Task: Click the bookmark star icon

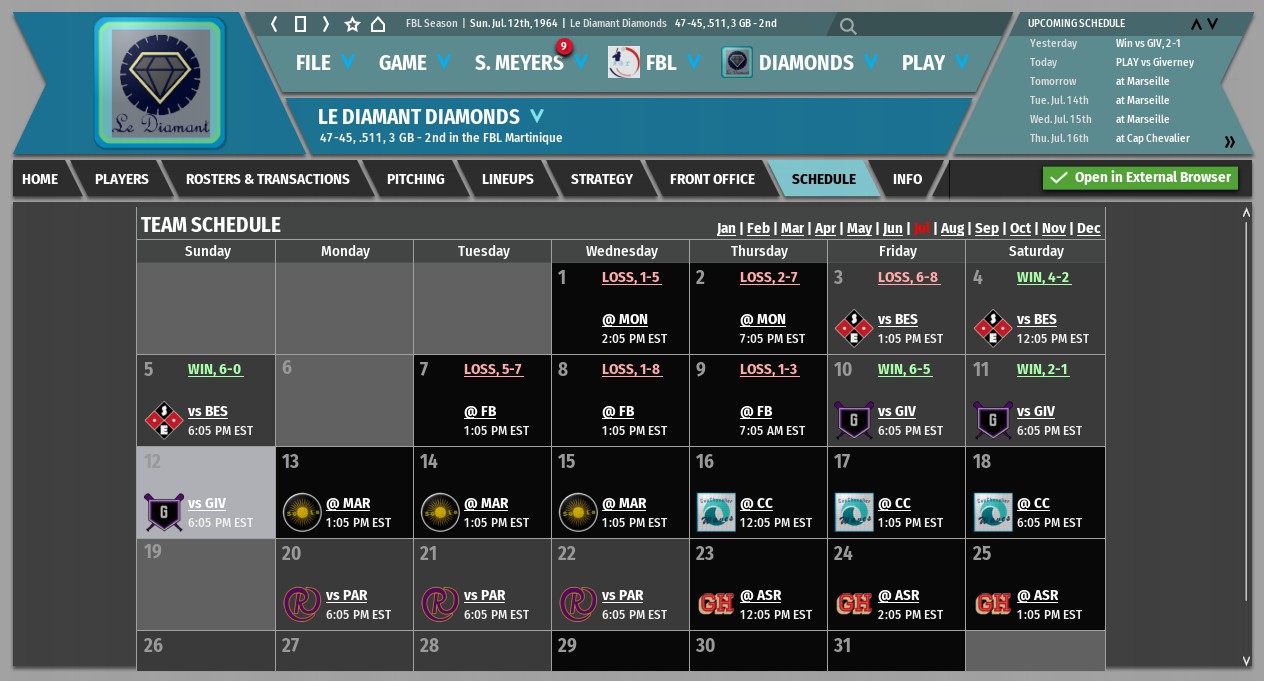Action: click(x=352, y=24)
